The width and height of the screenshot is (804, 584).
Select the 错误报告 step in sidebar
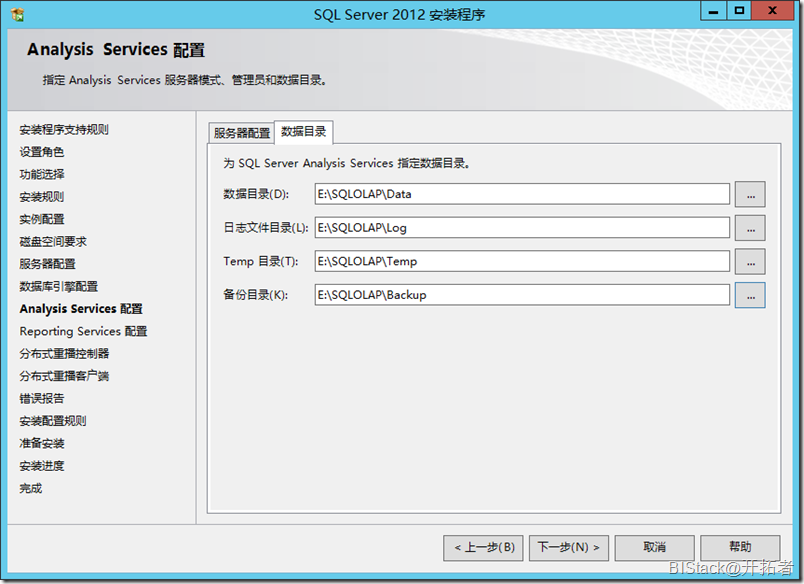pyautogui.click(x=42, y=398)
